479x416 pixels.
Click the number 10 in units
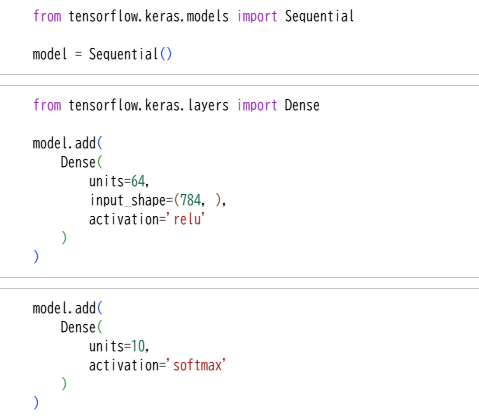pyautogui.click(x=138, y=346)
